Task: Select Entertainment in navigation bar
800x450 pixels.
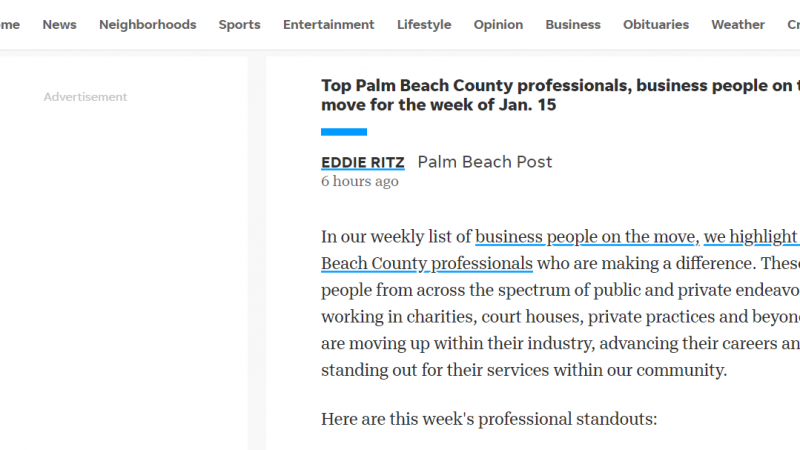Action: (329, 24)
